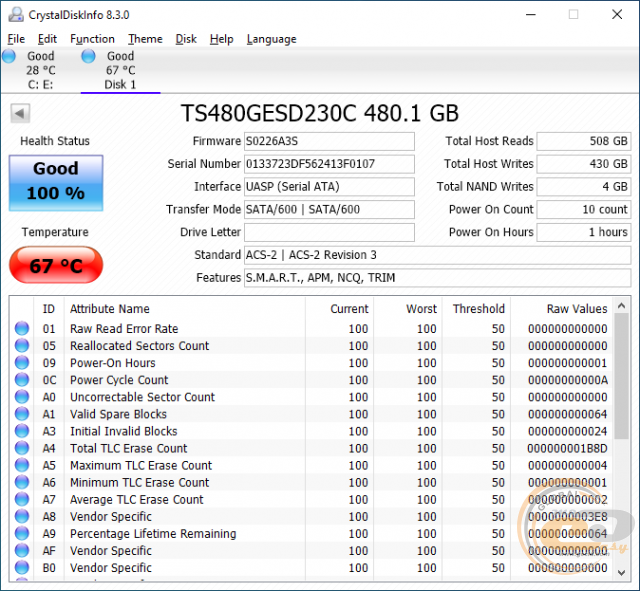Click the Serial Number field

329,164
